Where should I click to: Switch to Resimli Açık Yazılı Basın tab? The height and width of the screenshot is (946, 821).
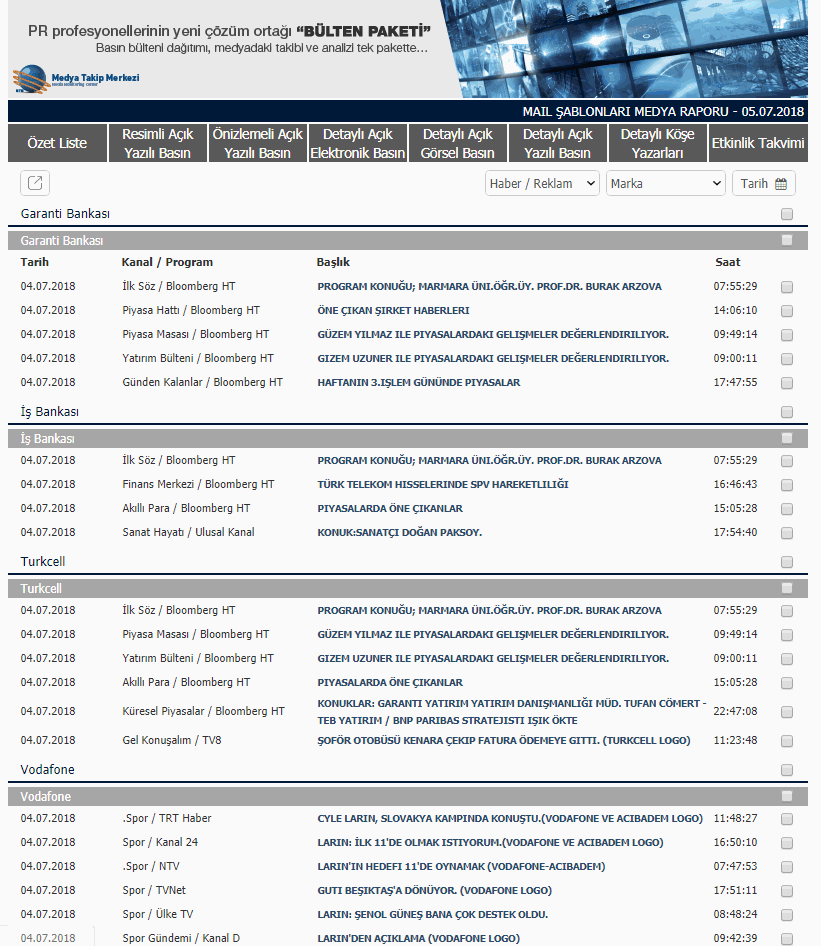[157, 143]
